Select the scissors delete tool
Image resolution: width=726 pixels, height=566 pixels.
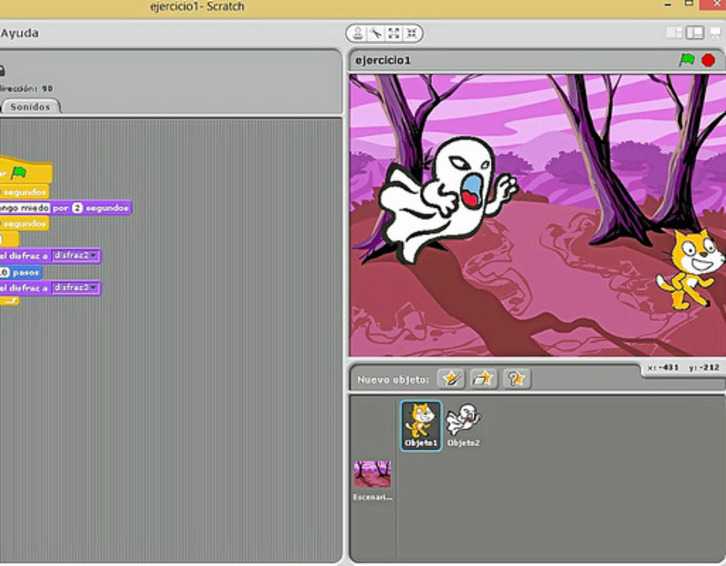click(x=376, y=33)
